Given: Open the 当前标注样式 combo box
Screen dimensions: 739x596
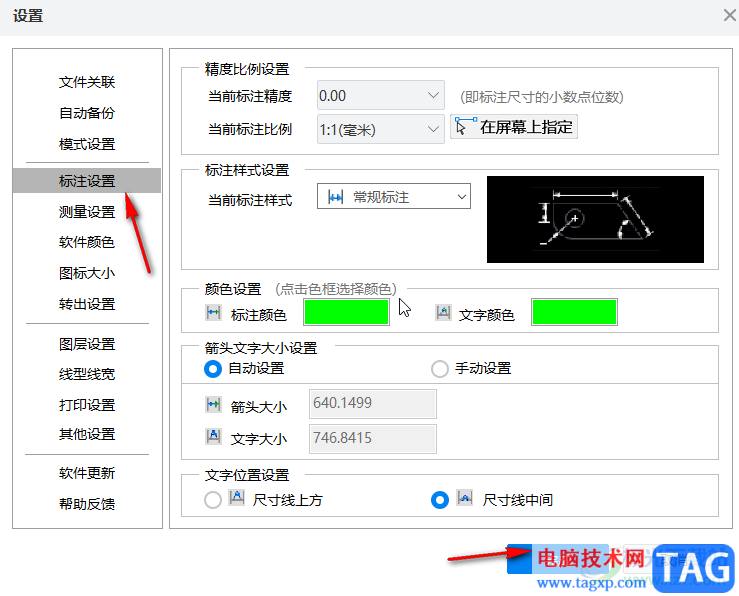Looking at the screenshot, I should pyautogui.click(x=394, y=196).
